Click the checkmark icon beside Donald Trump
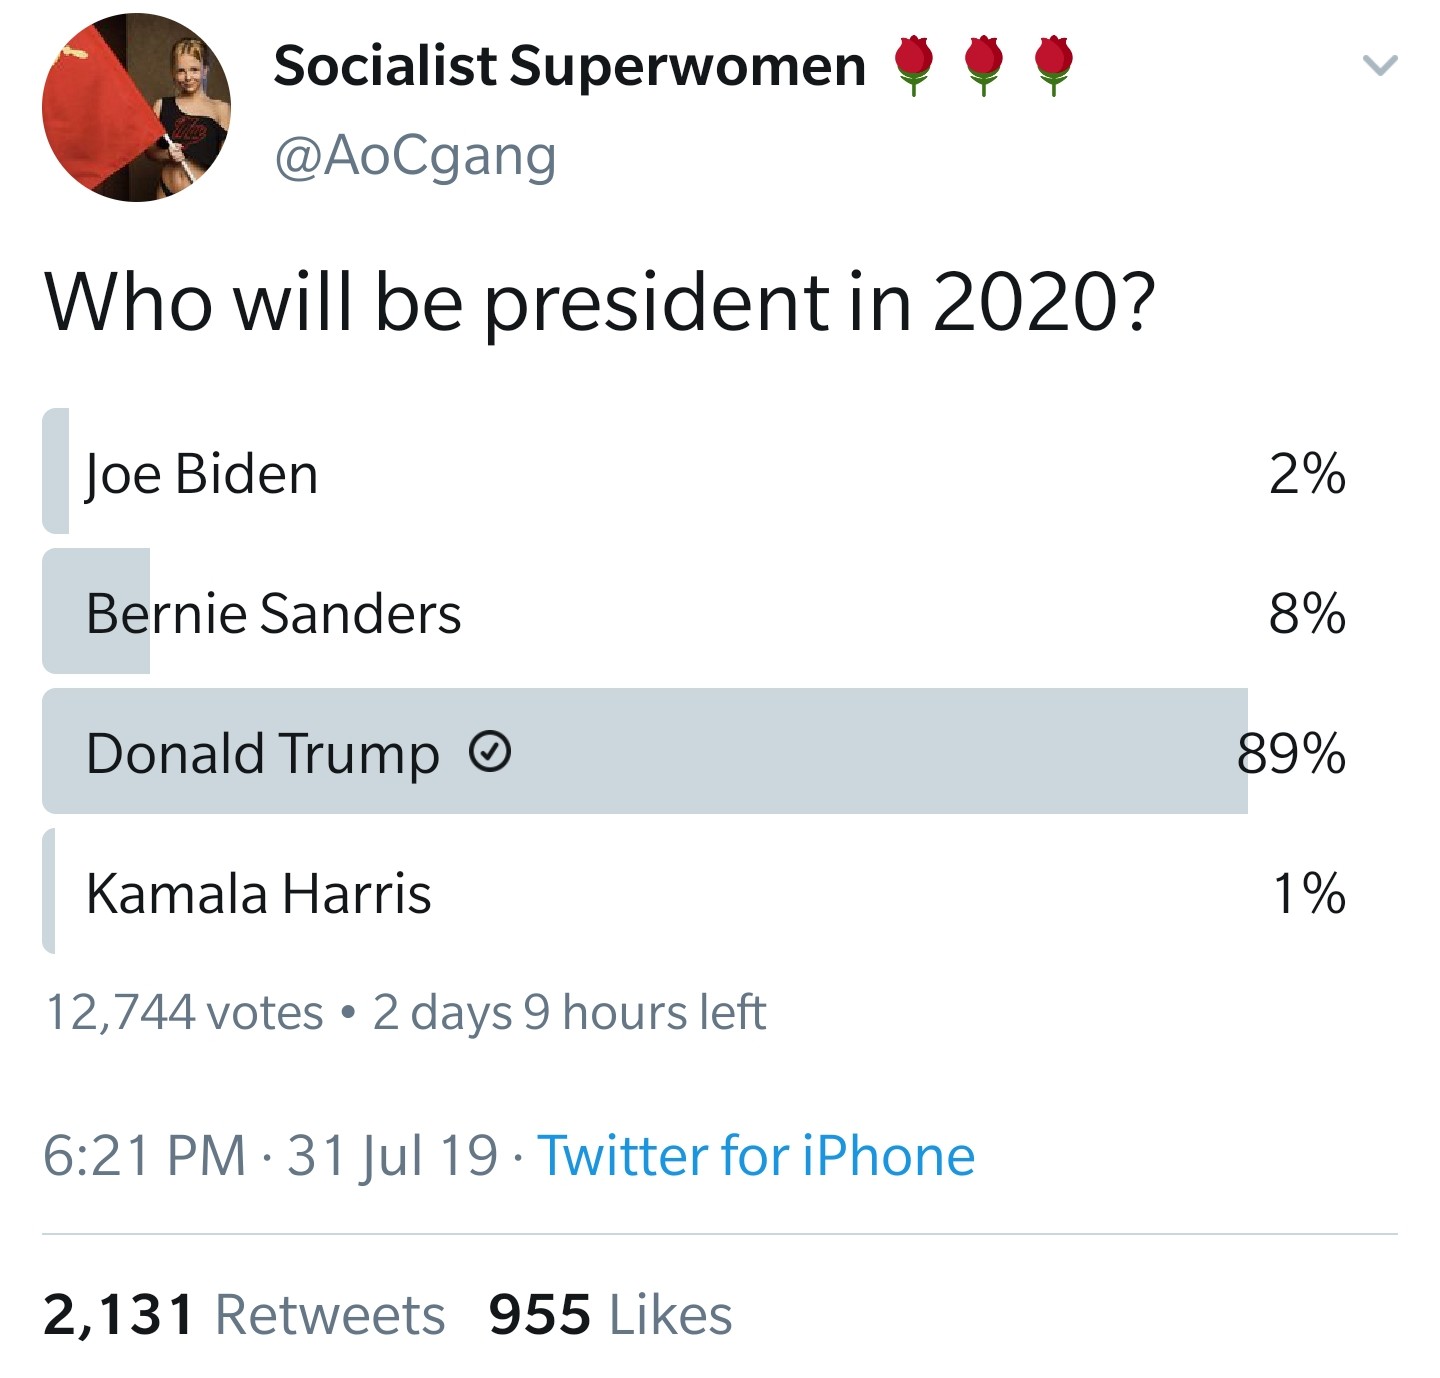The image size is (1440, 1378). tap(490, 752)
